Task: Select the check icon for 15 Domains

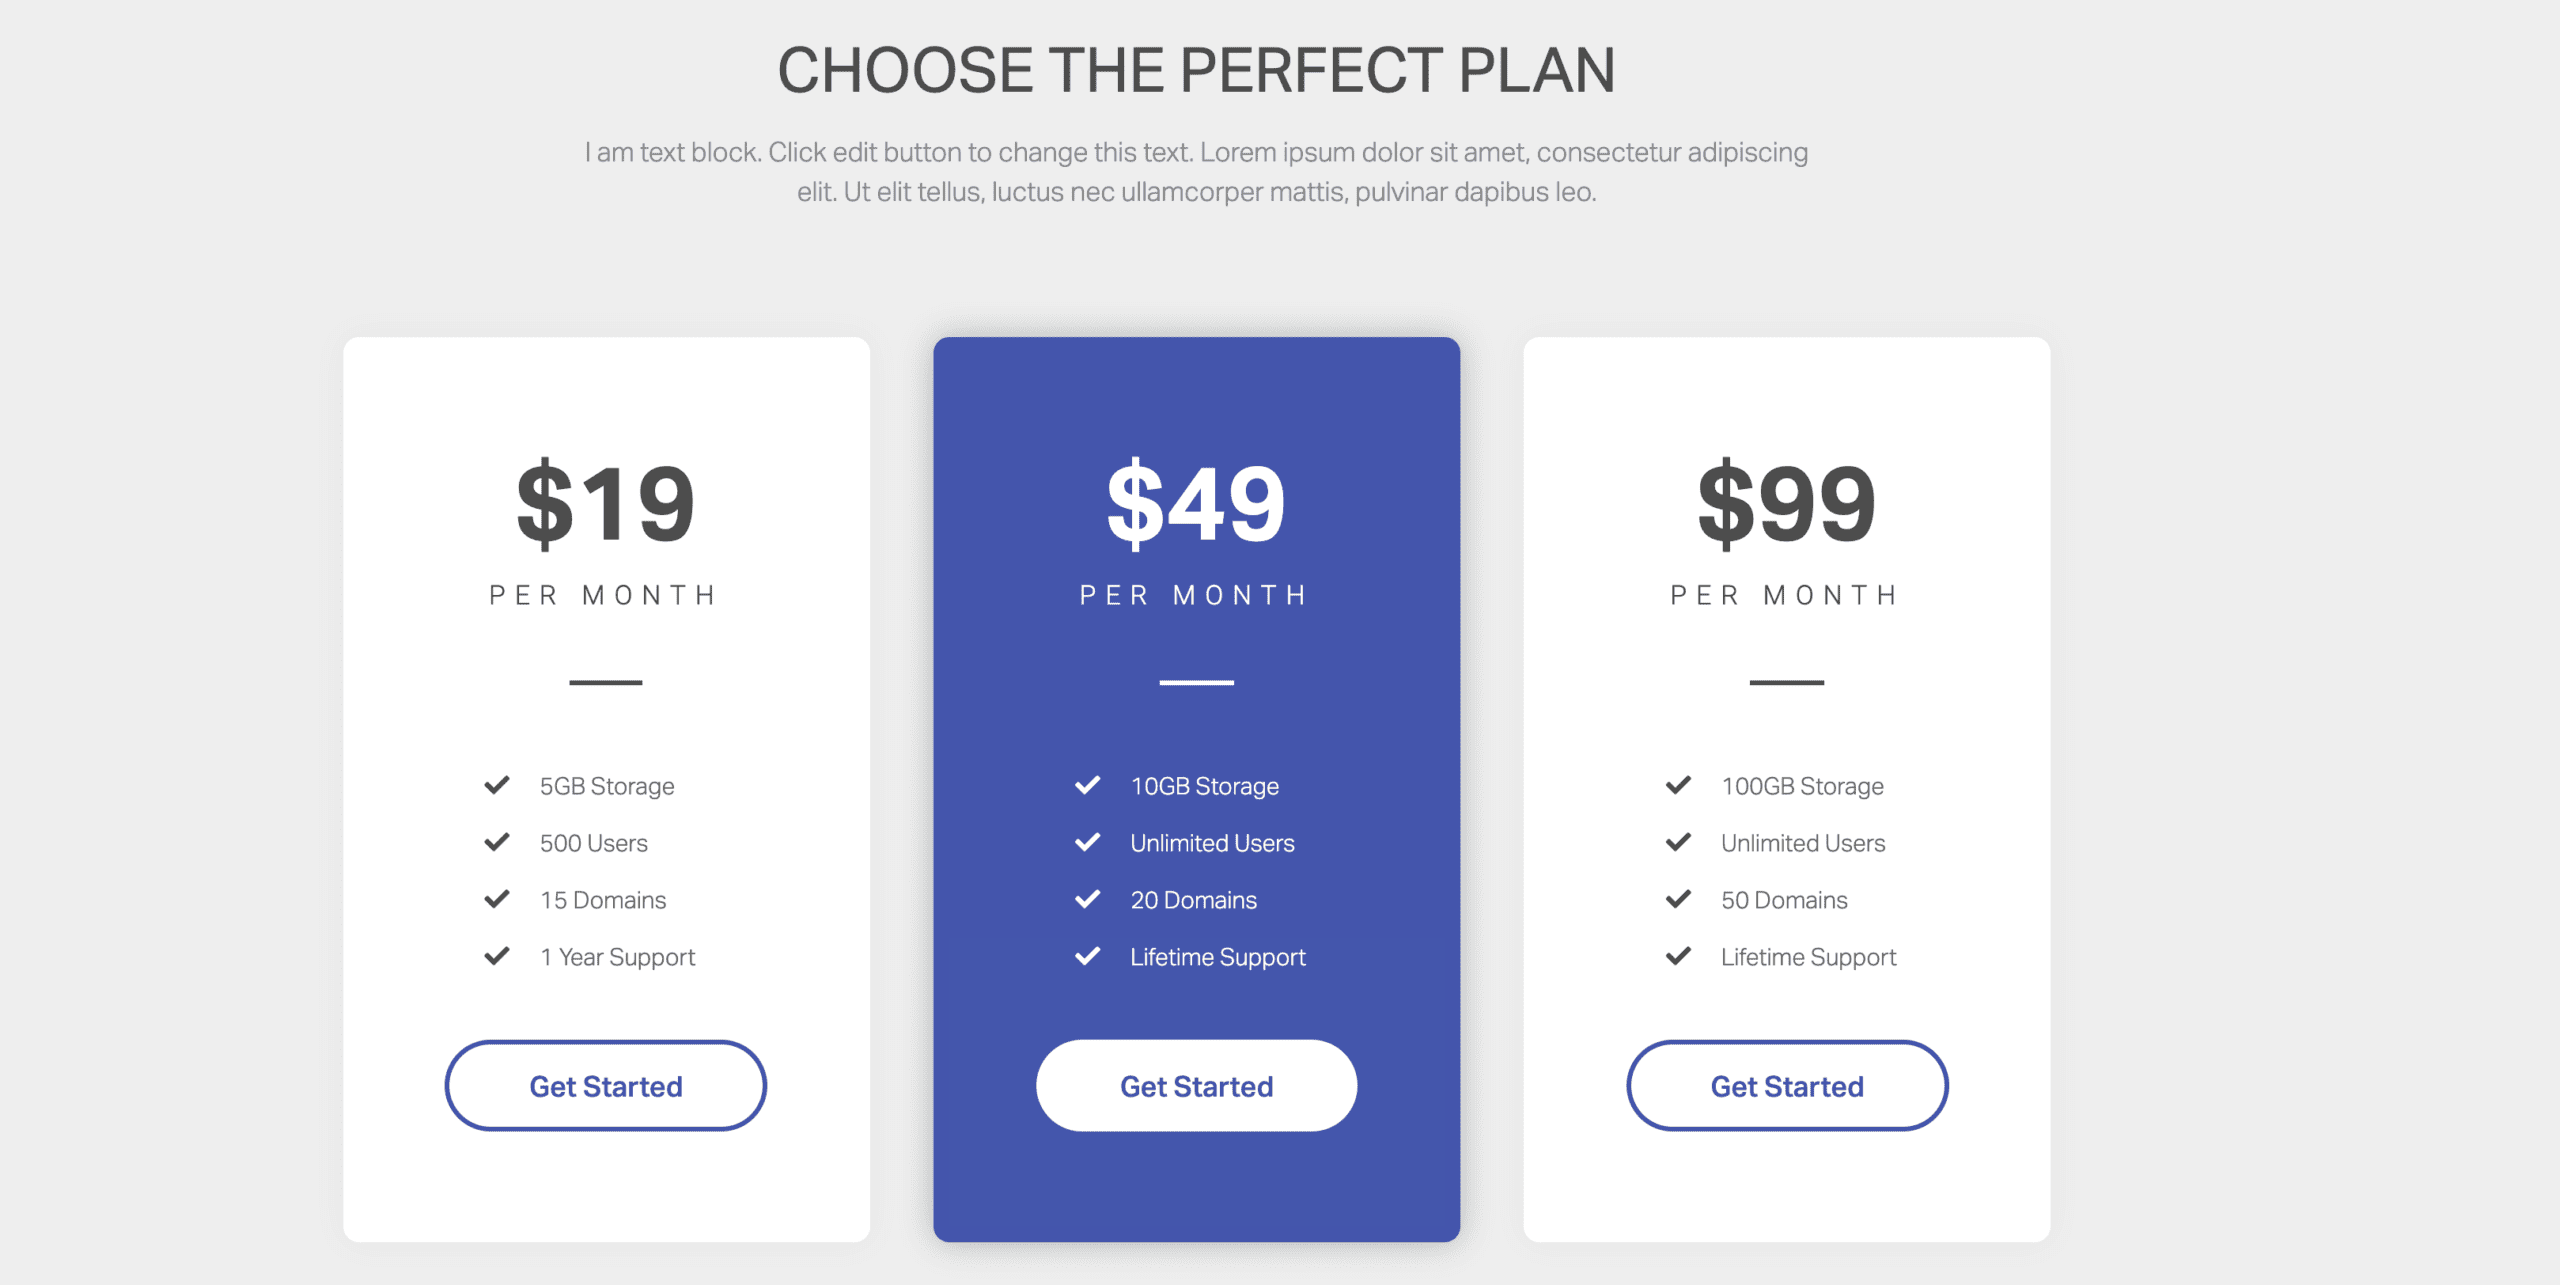Action: (497, 899)
